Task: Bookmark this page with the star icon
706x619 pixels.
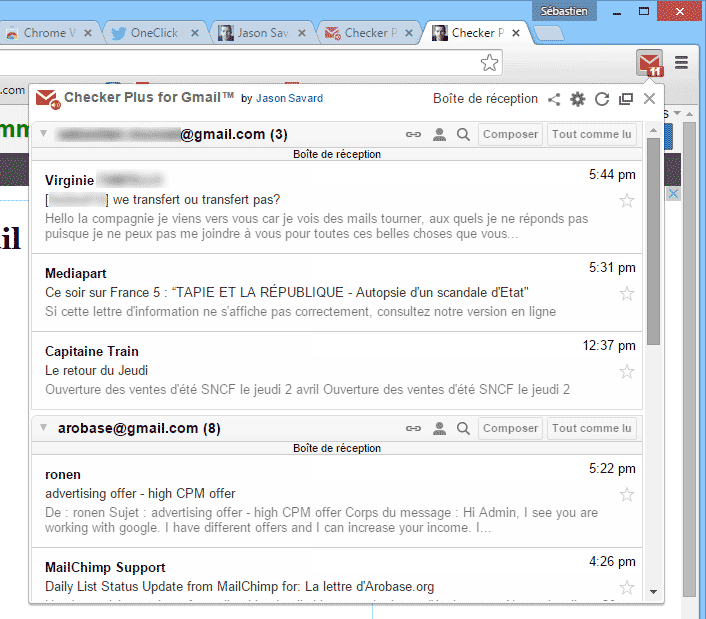Action: tap(489, 63)
